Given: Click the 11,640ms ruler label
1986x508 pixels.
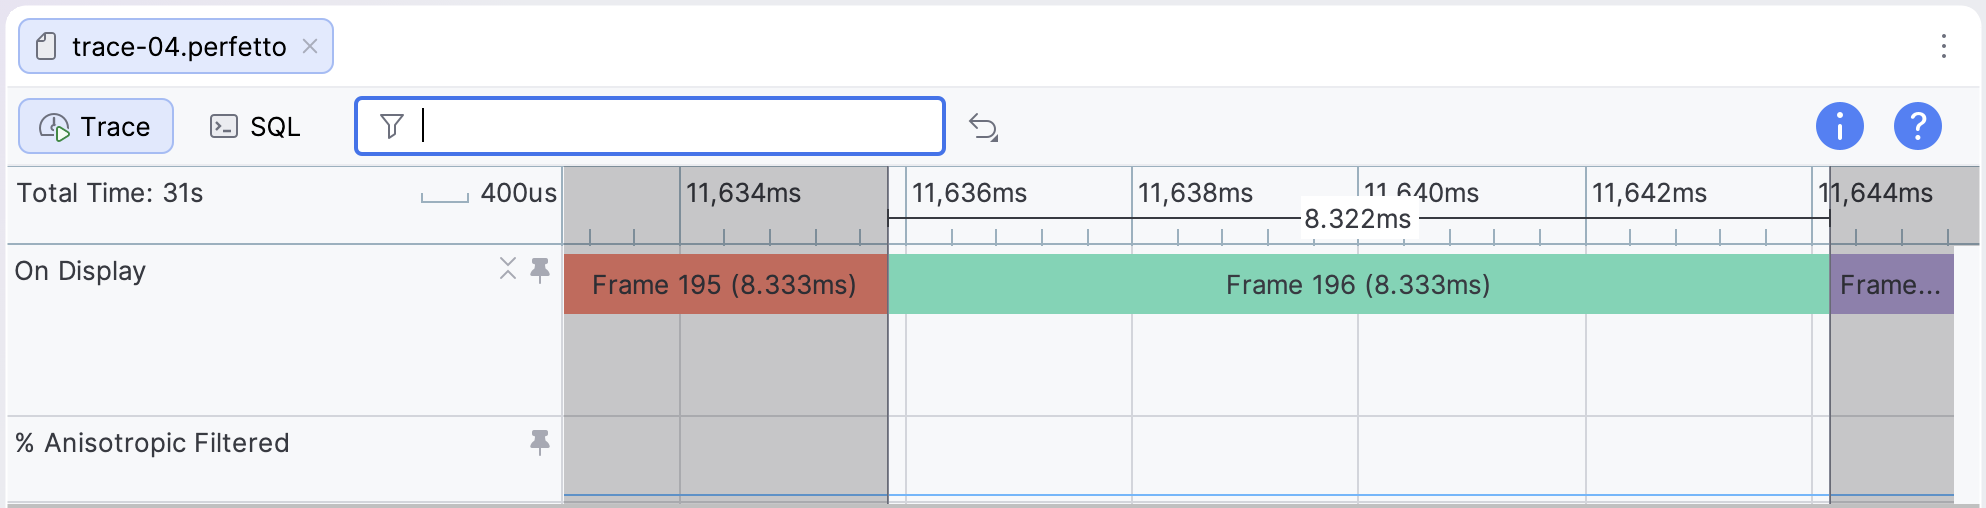Looking at the screenshot, I should click(x=1421, y=192).
